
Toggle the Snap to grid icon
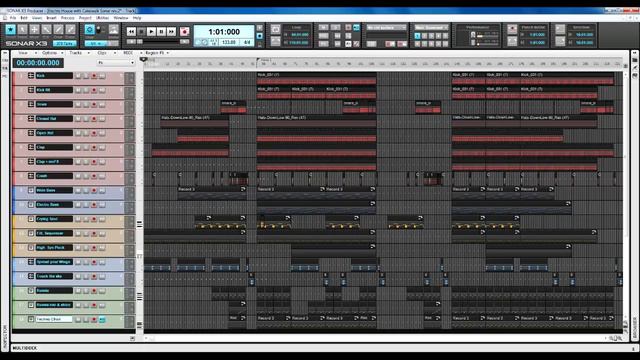(x=89, y=29)
